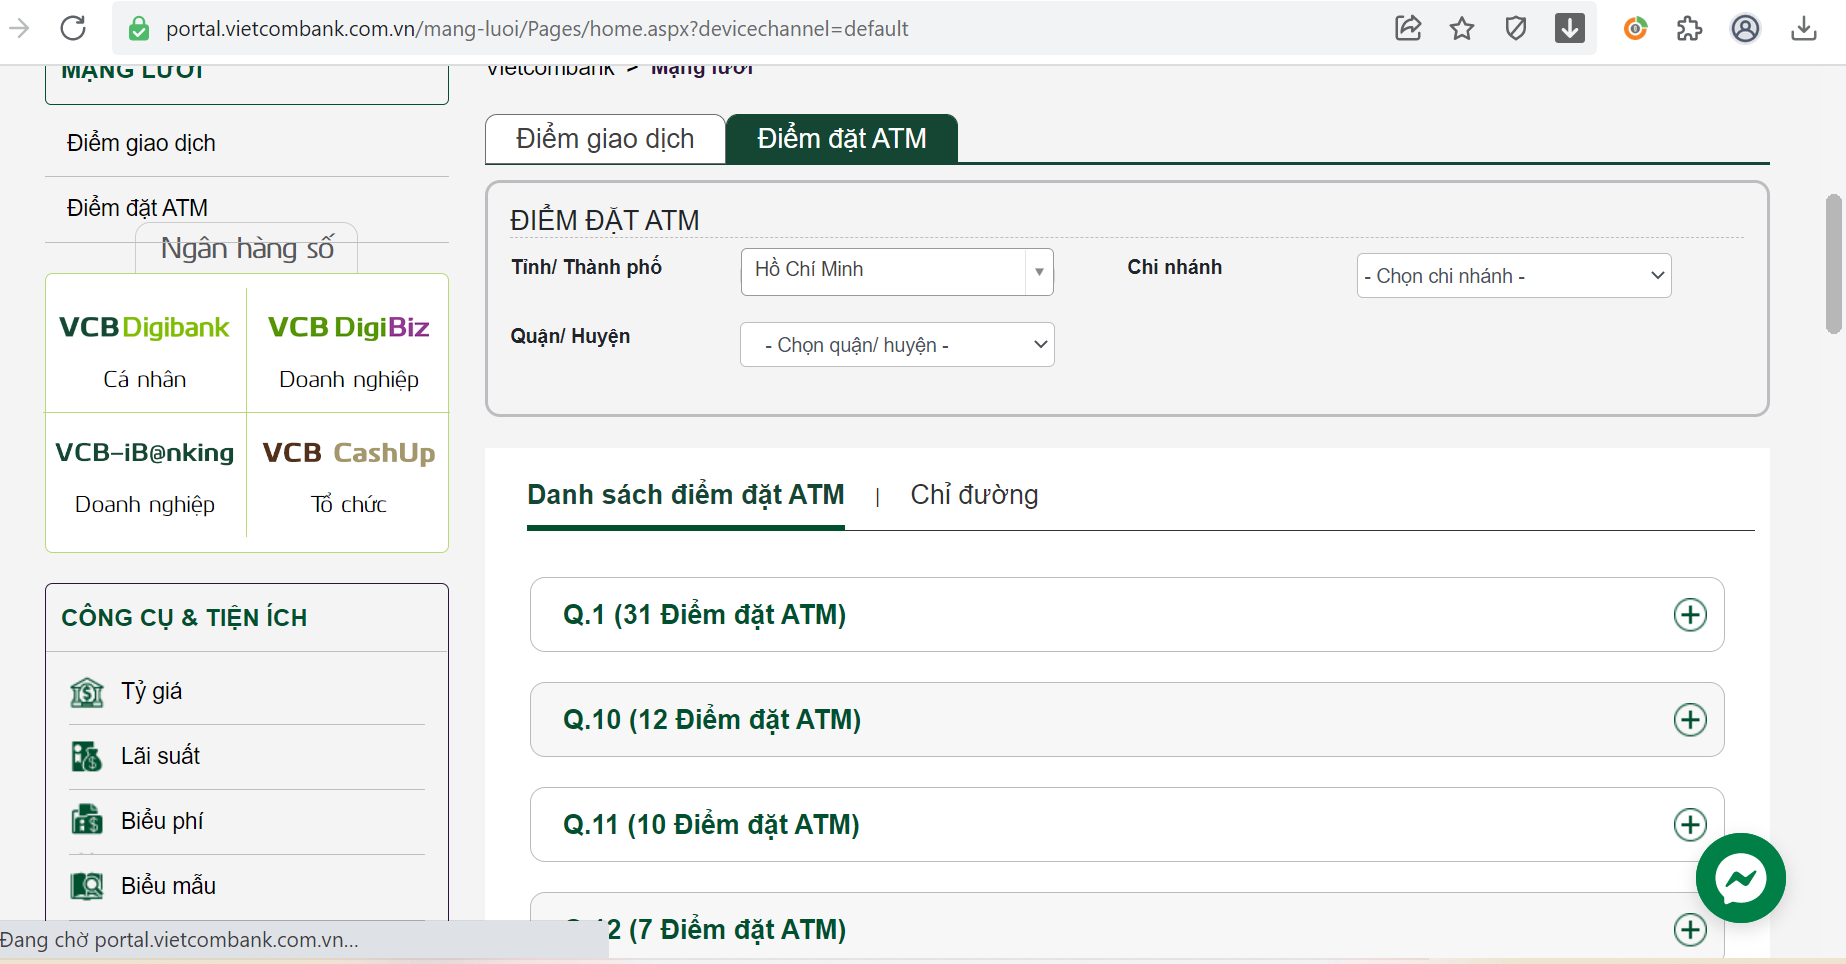
Task: Click the Lãi suất icon
Action: click(87, 756)
